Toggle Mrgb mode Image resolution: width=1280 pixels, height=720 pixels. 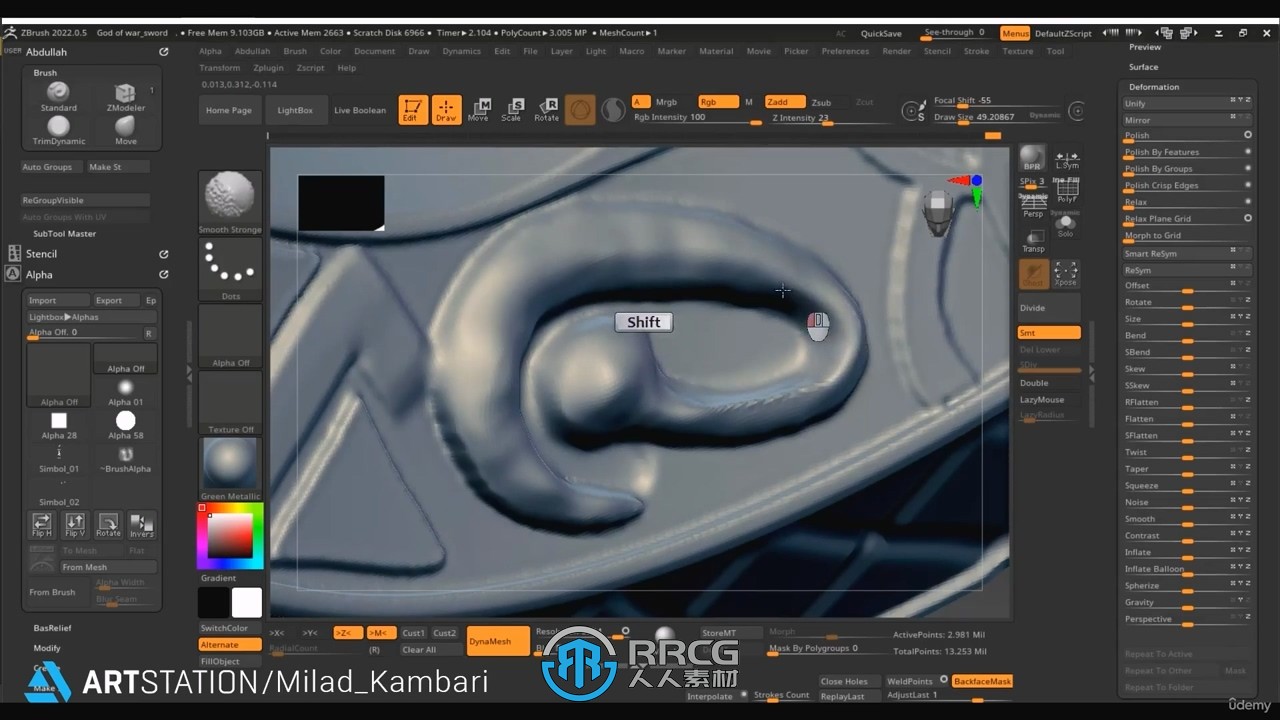[666, 102]
